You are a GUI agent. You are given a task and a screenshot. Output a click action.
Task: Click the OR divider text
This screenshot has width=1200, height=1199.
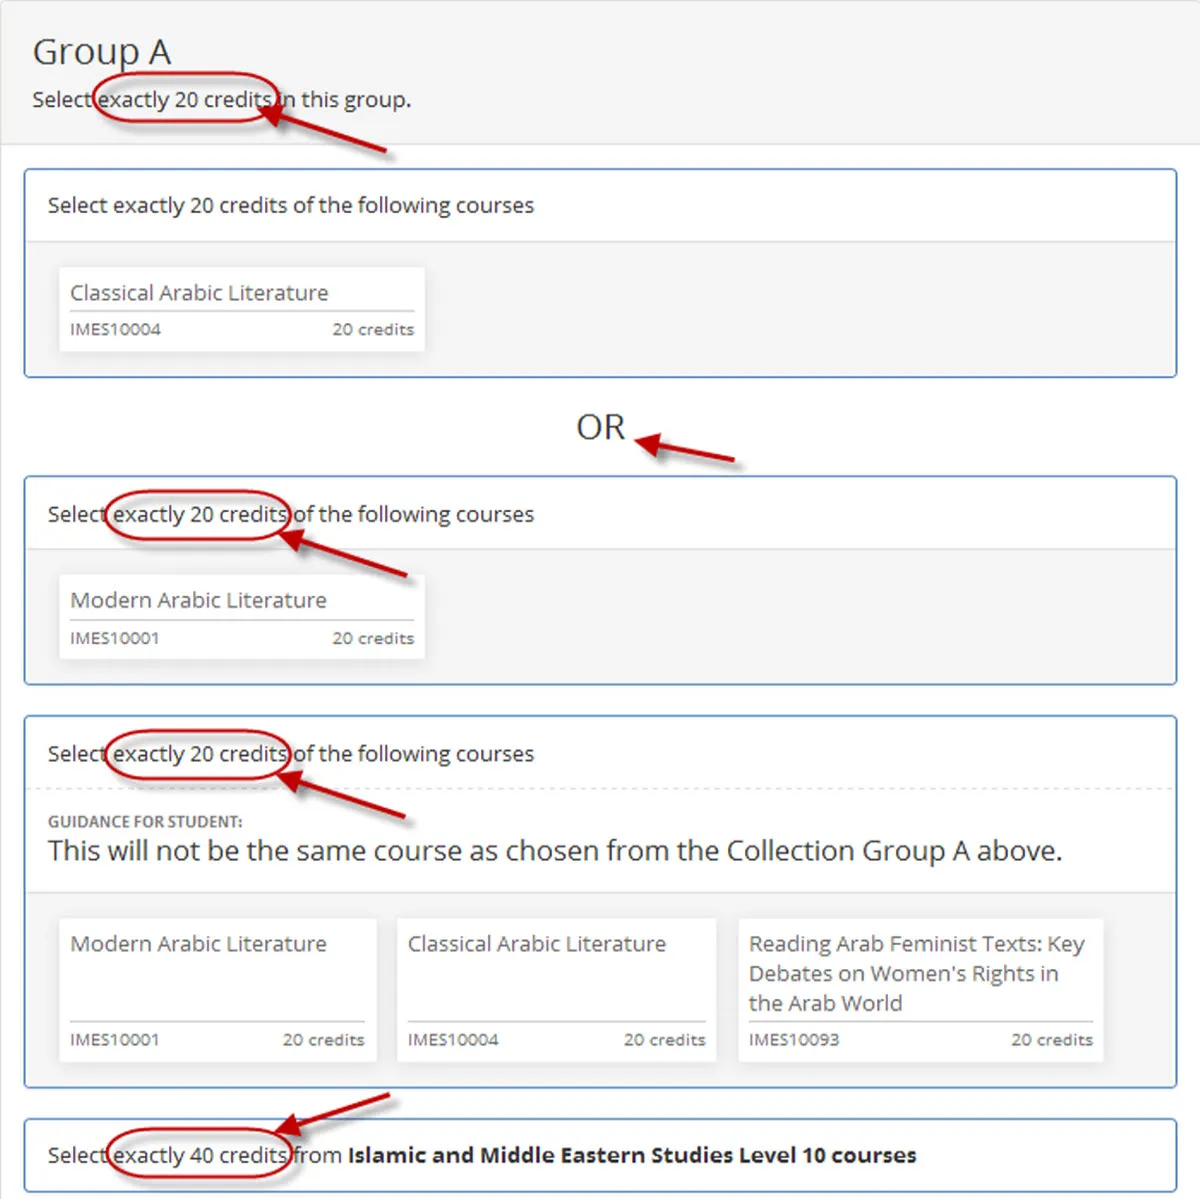pos(602,428)
